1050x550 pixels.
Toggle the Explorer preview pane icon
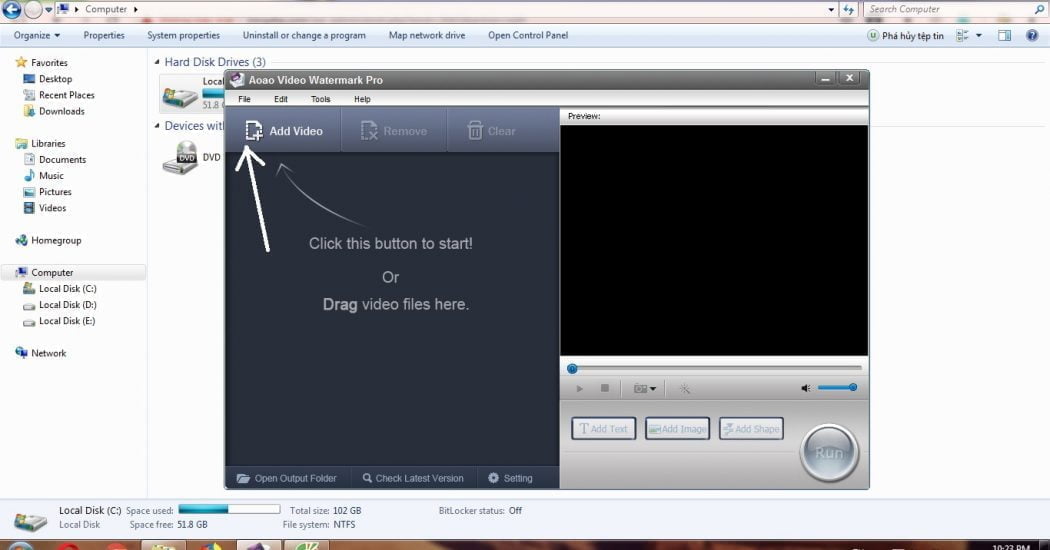point(1004,36)
